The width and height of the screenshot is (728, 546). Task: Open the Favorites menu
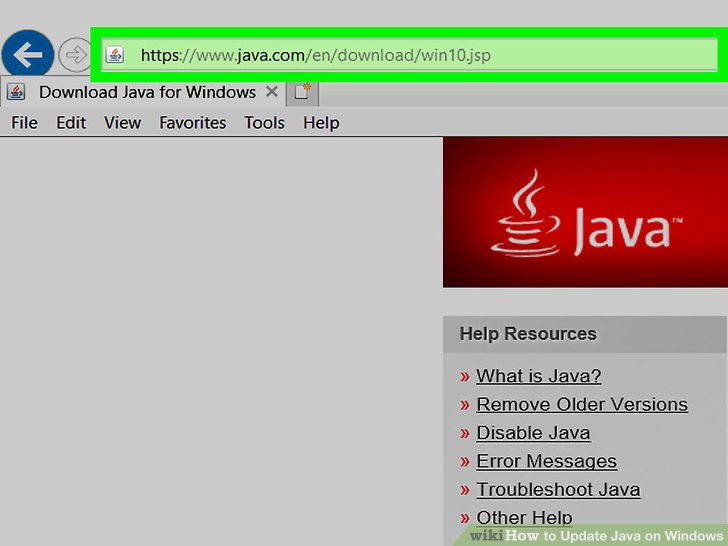point(193,122)
